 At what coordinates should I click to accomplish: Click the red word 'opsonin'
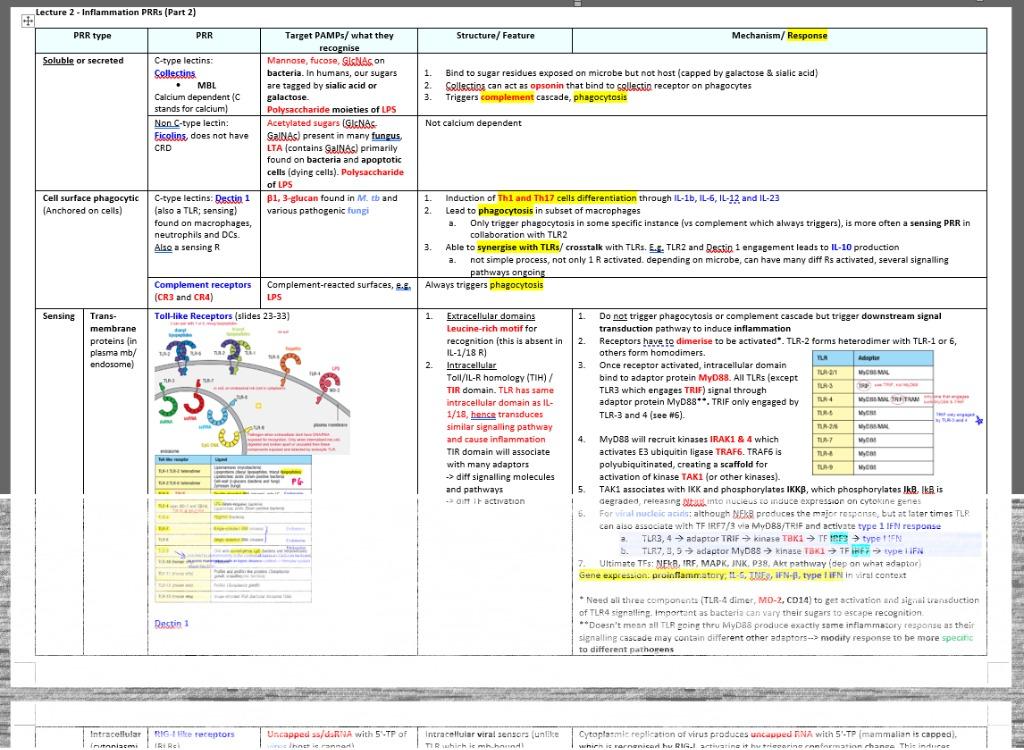pyautogui.click(x=547, y=86)
